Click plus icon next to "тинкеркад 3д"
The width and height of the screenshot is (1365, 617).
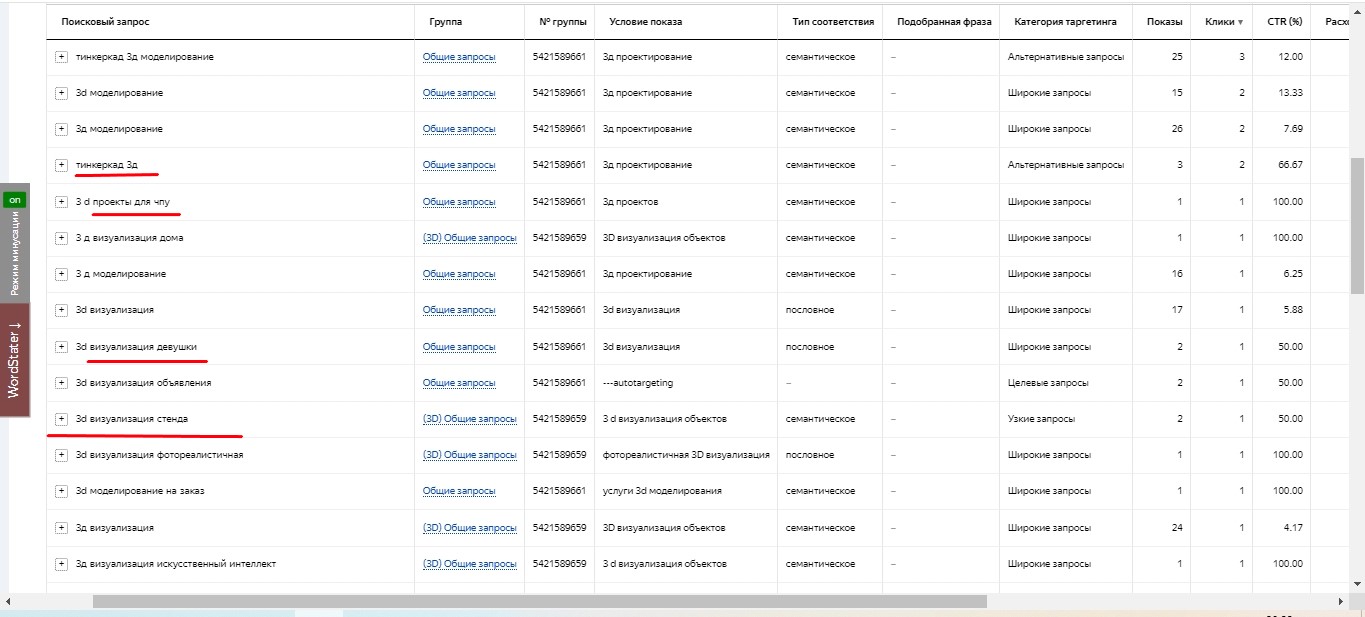61,165
